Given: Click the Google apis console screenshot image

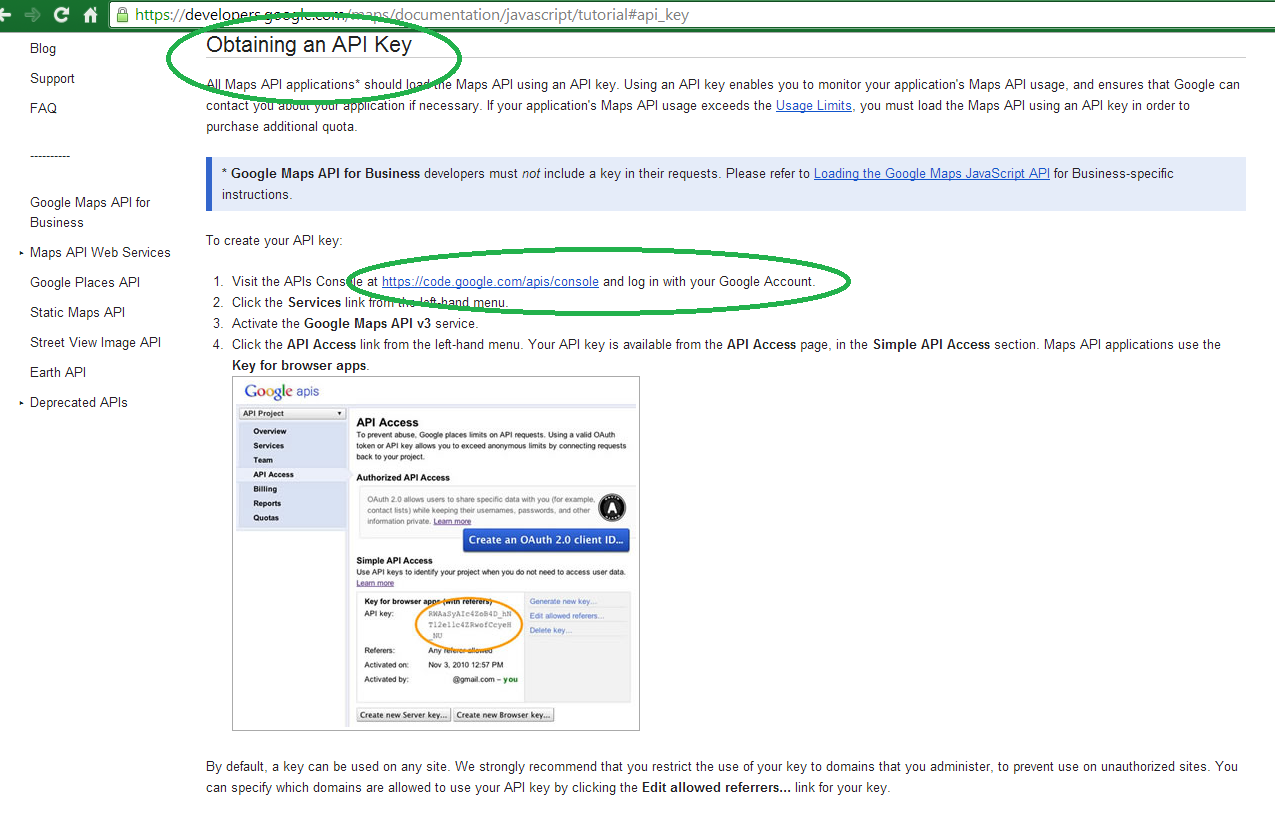Looking at the screenshot, I should [x=436, y=553].
